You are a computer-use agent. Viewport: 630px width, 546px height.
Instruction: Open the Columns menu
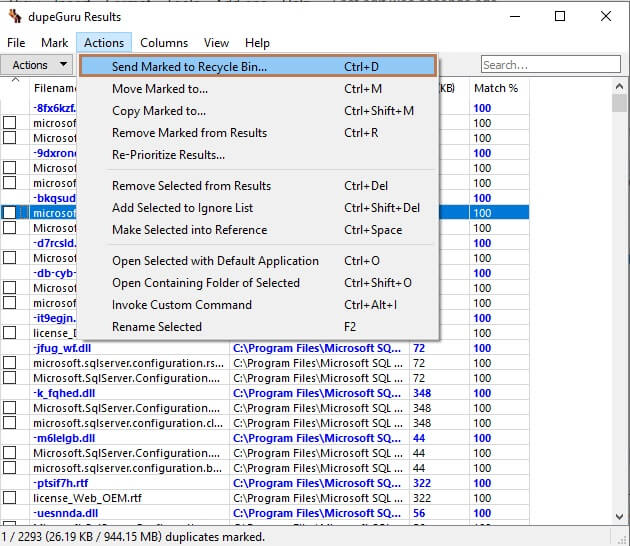pyautogui.click(x=164, y=43)
